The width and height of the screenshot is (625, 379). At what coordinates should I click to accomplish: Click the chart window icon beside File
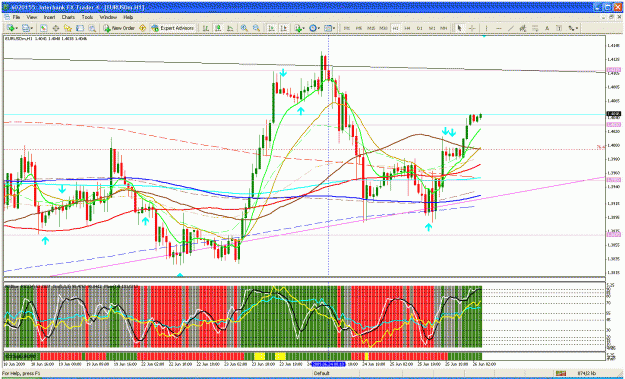[x=7, y=17]
